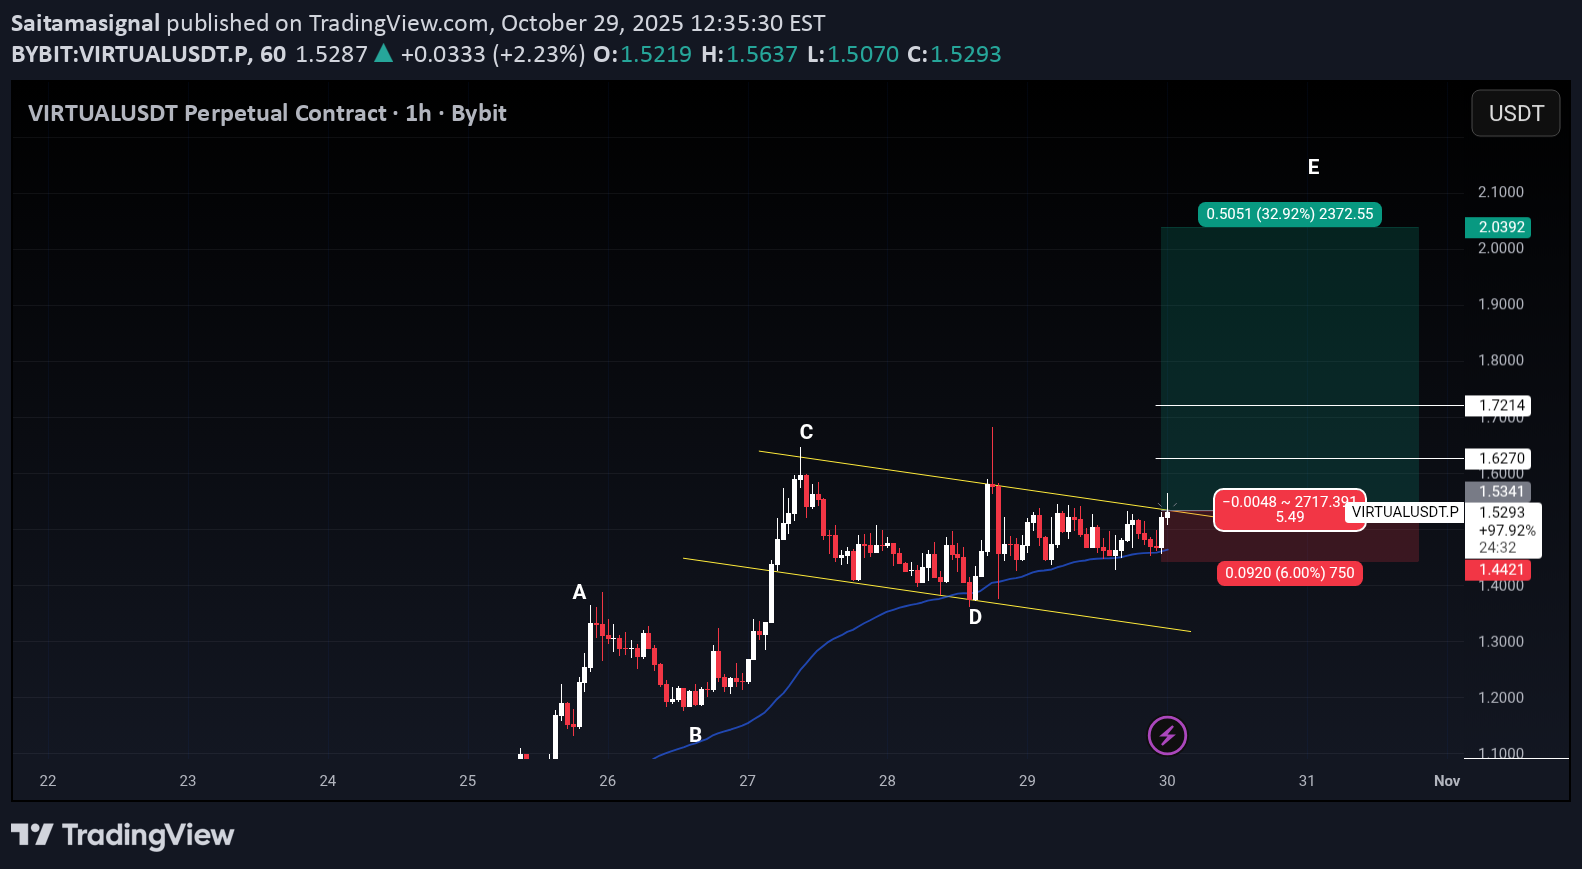Click the VIRTUALUSDT Perpetual Contract chart title
This screenshot has height=869, width=1582.
(267, 113)
